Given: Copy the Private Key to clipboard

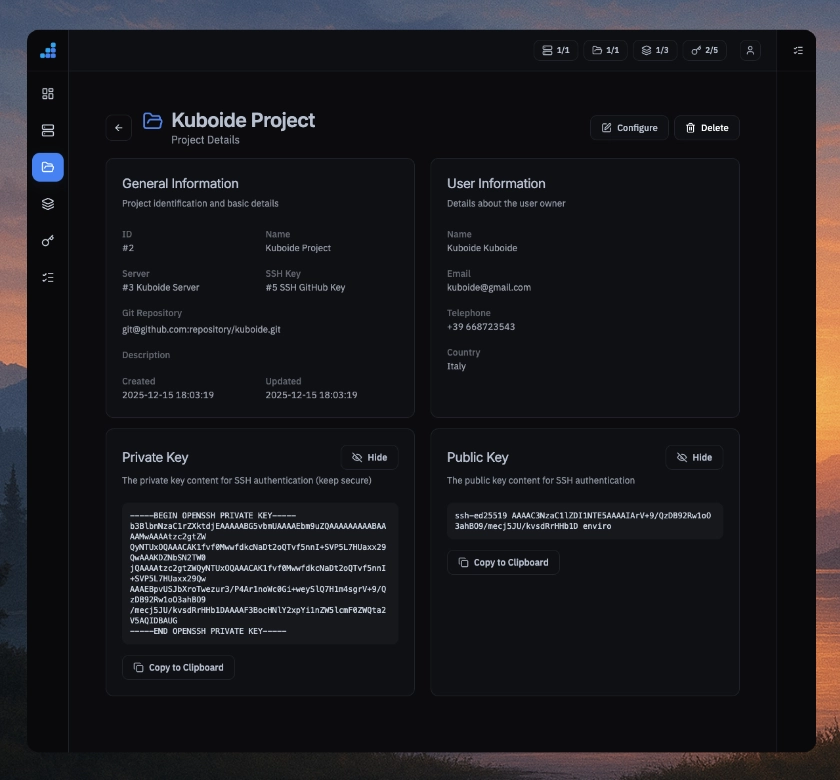Looking at the screenshot, I should coord(178,667).
